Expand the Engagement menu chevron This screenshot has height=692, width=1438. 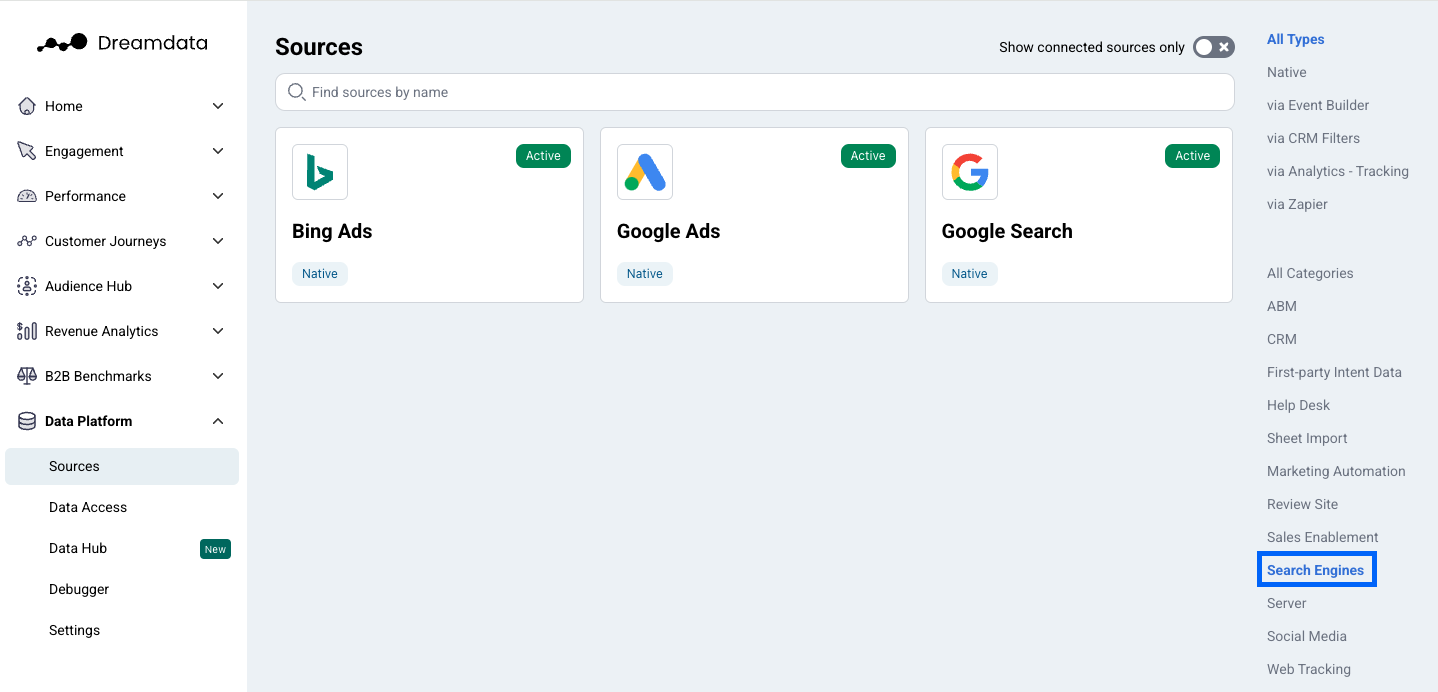click(218, 151)
